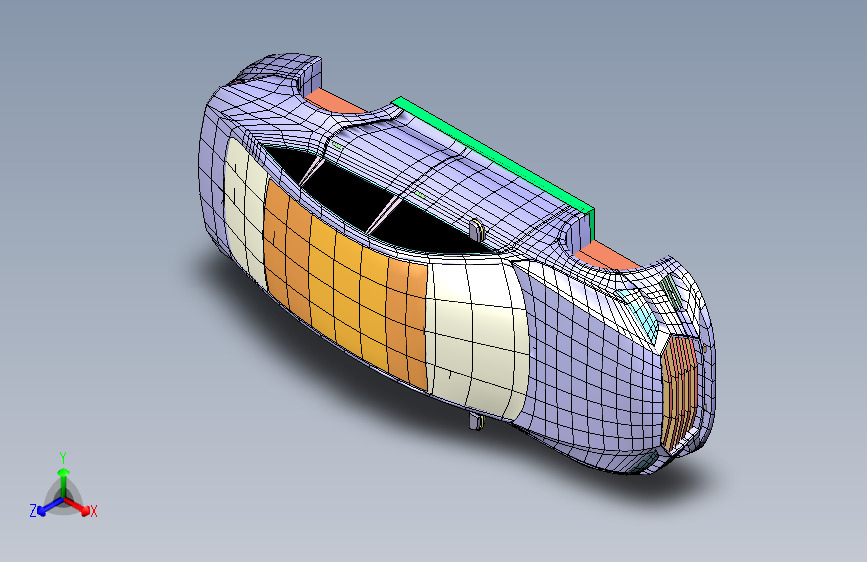Screen dimensions: 867x562
Task: Click the 'X' label of the triad
Action: pyautogui.click(x=93, y=512)
